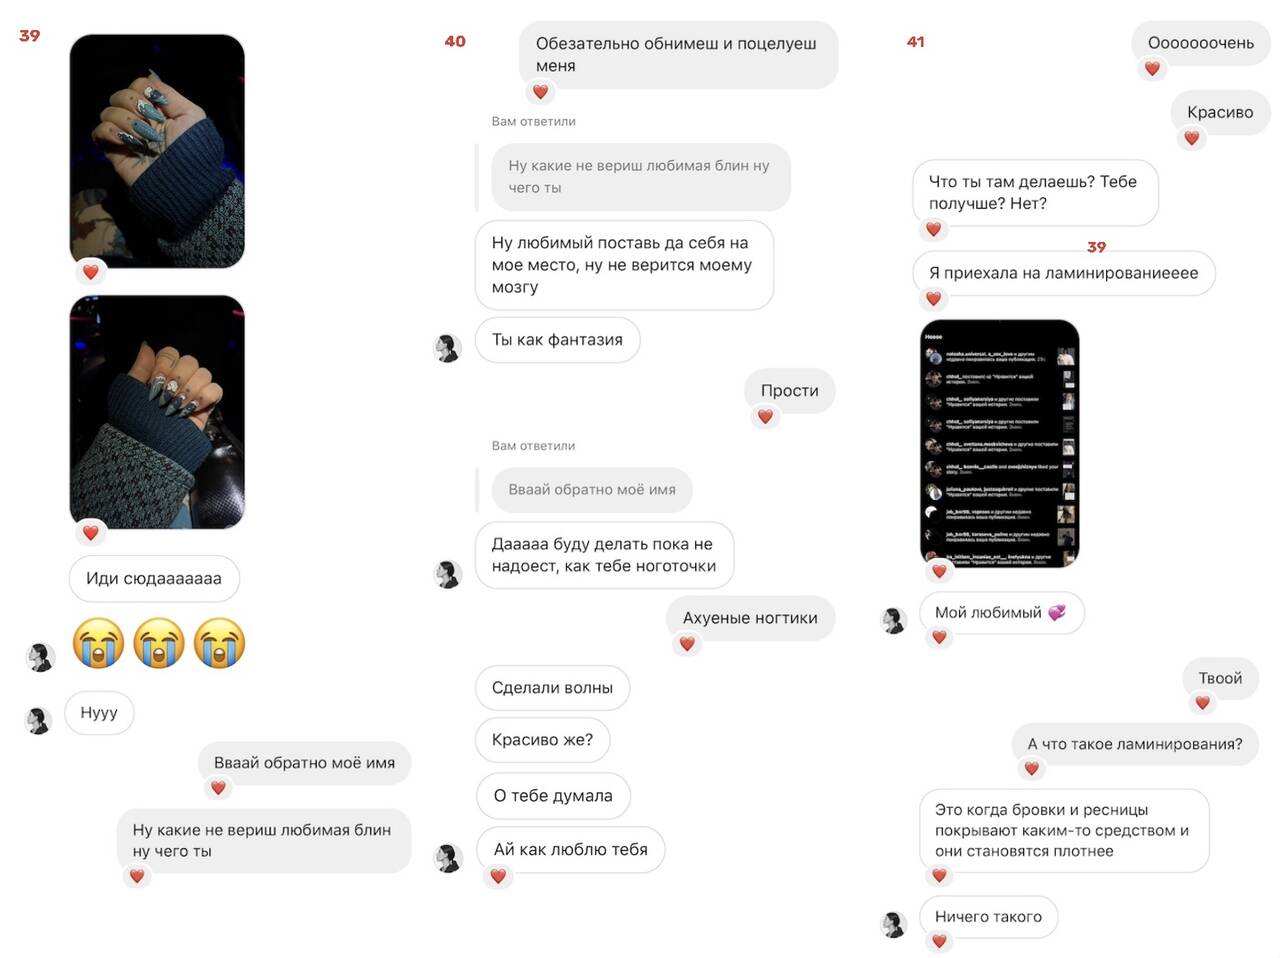
Task: Click avatar beside 'Мой любимый' message
Action: [x=893, y=620]
